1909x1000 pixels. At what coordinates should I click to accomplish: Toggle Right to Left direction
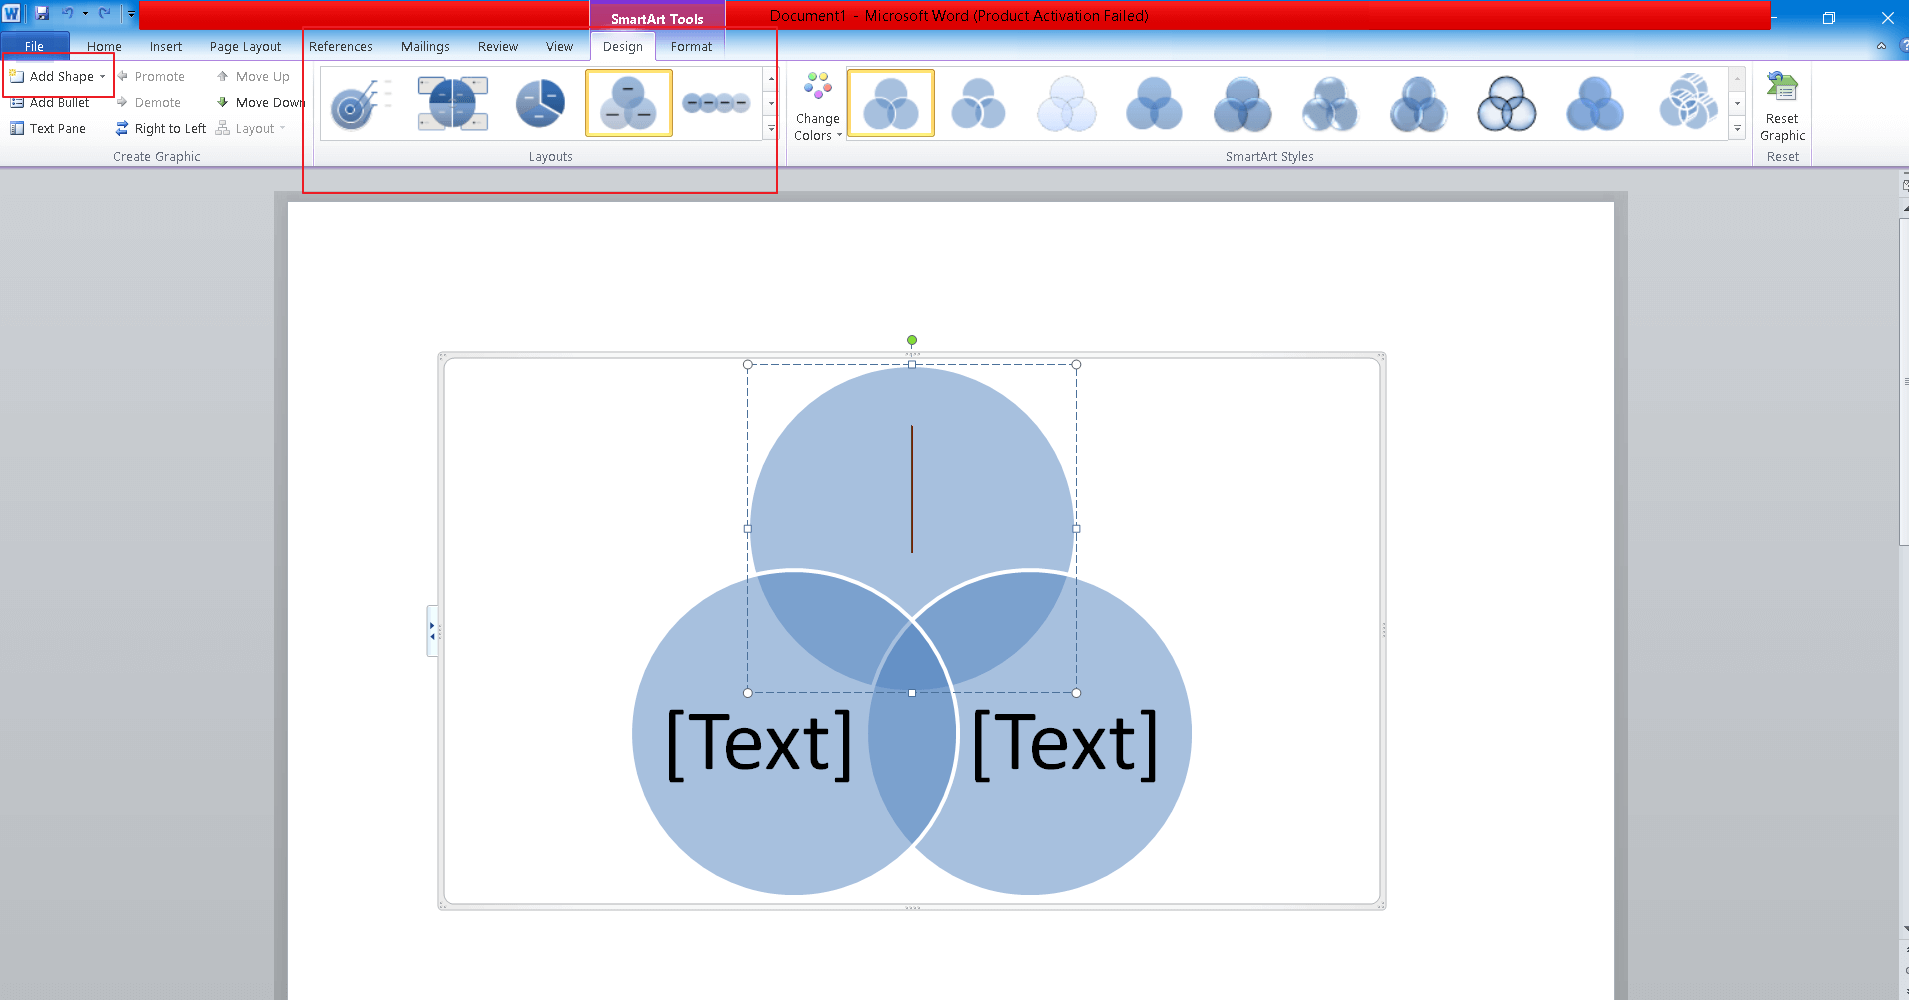coord(161,128)
